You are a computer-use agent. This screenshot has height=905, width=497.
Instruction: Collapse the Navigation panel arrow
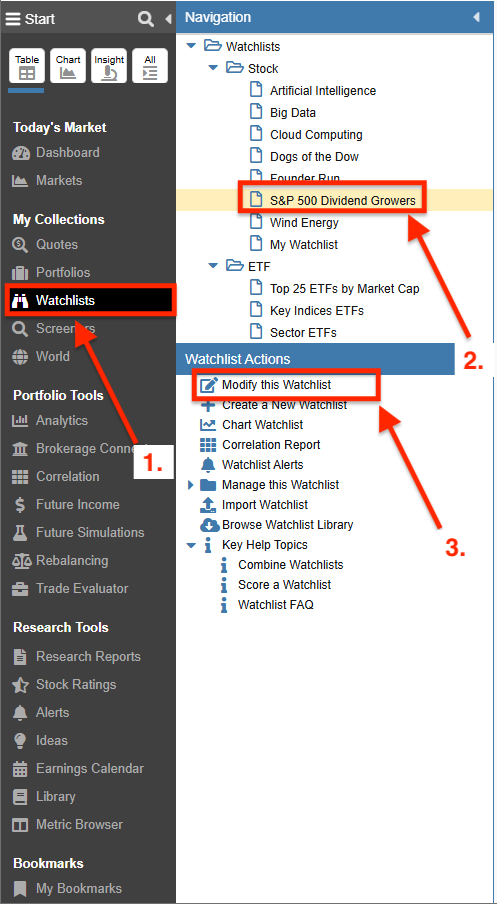[477, 17]
